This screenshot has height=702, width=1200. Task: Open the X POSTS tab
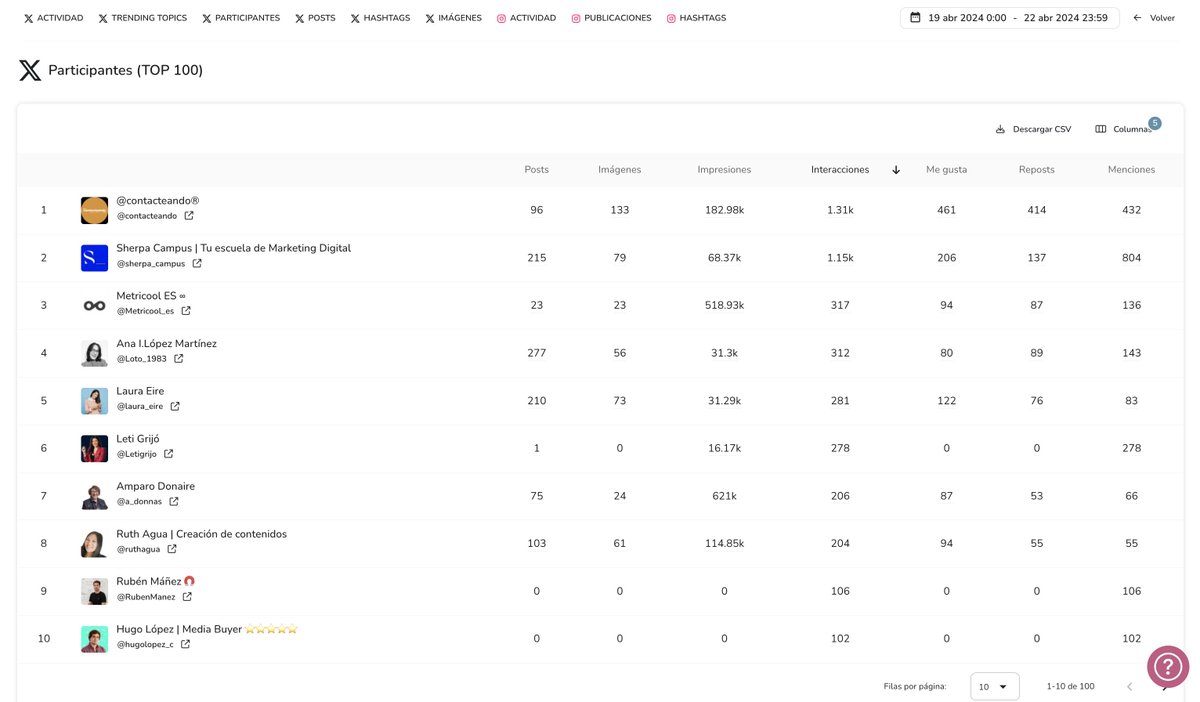pyautogui.click(x=315, y=17)
